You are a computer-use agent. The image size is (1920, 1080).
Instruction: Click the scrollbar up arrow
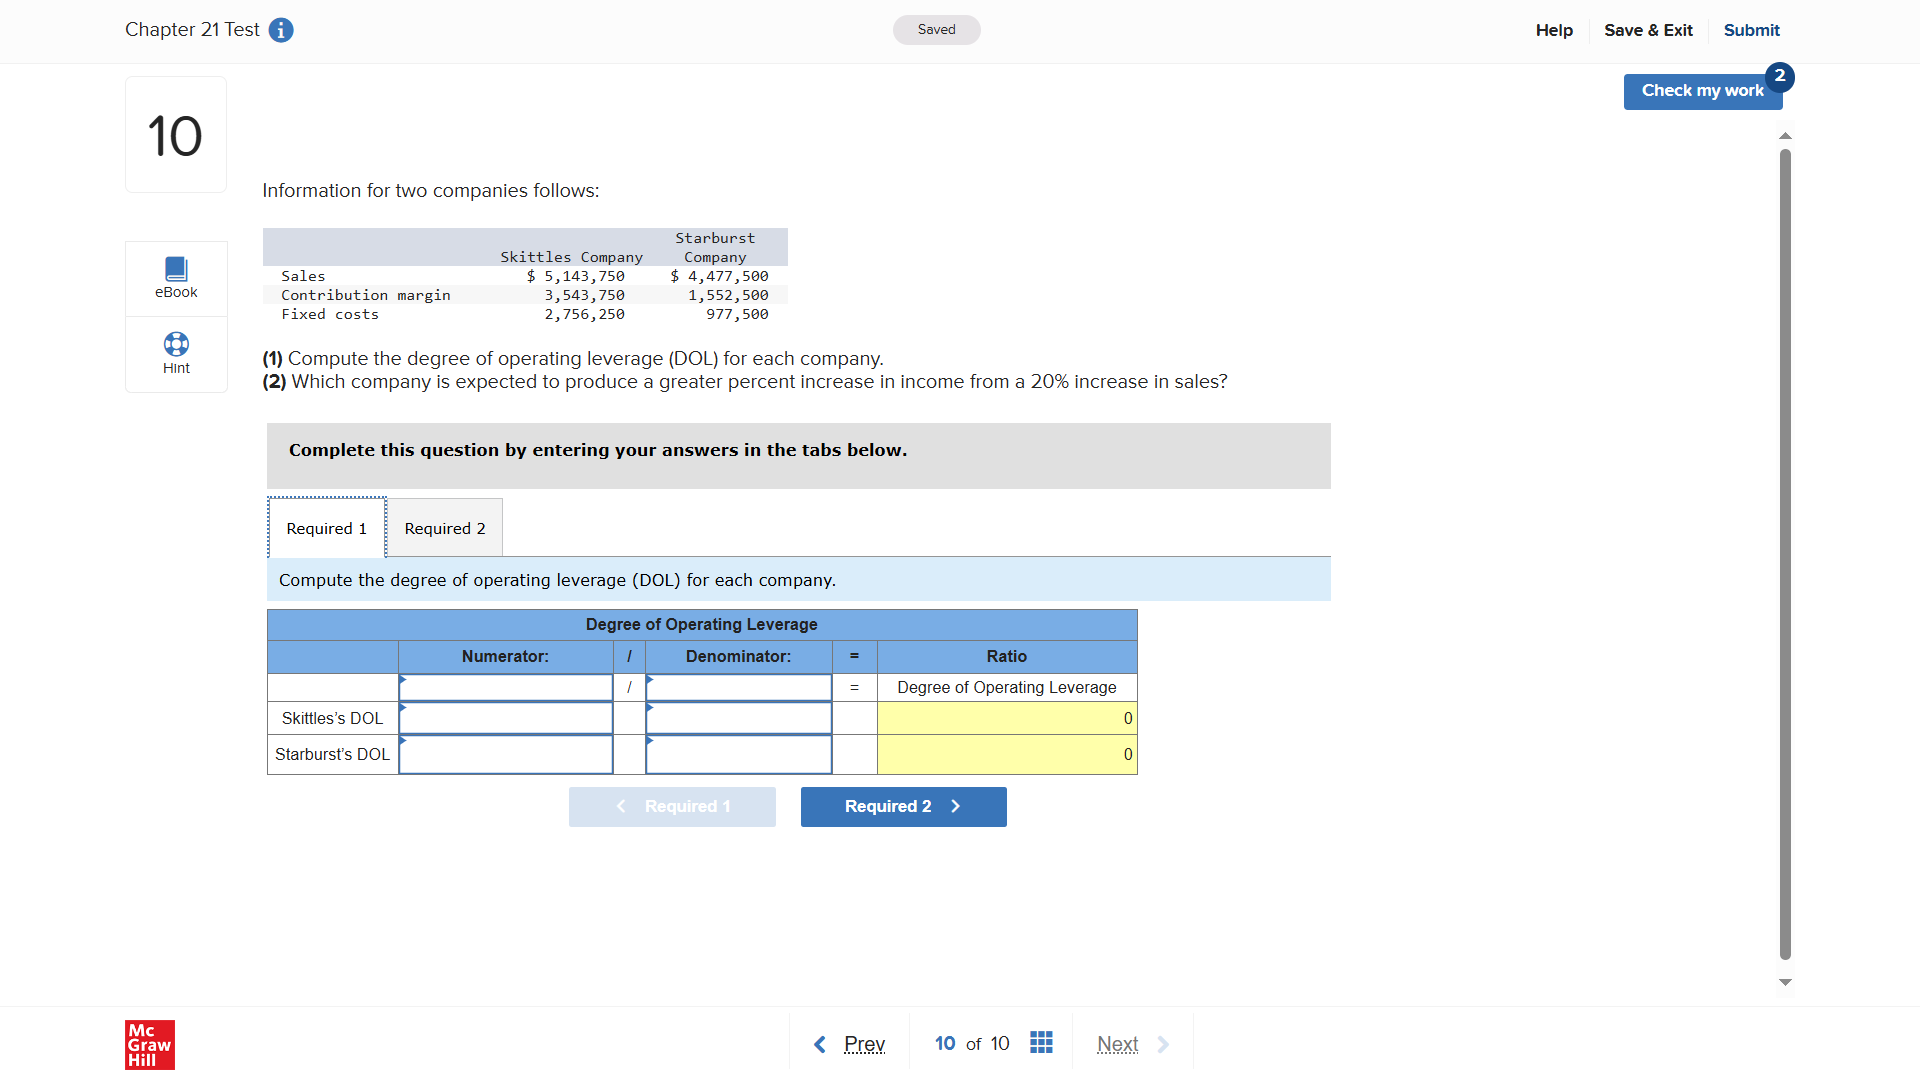pyautogui.click(x=1785, y=136)
